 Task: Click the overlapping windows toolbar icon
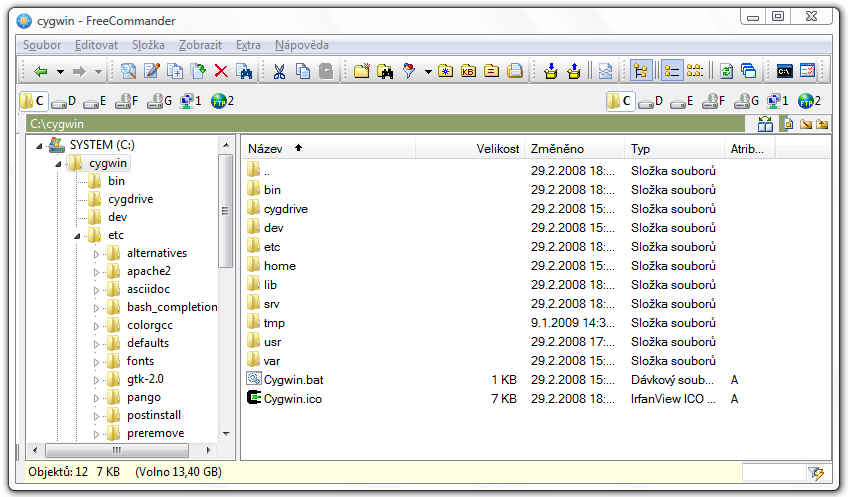[749, 71]
